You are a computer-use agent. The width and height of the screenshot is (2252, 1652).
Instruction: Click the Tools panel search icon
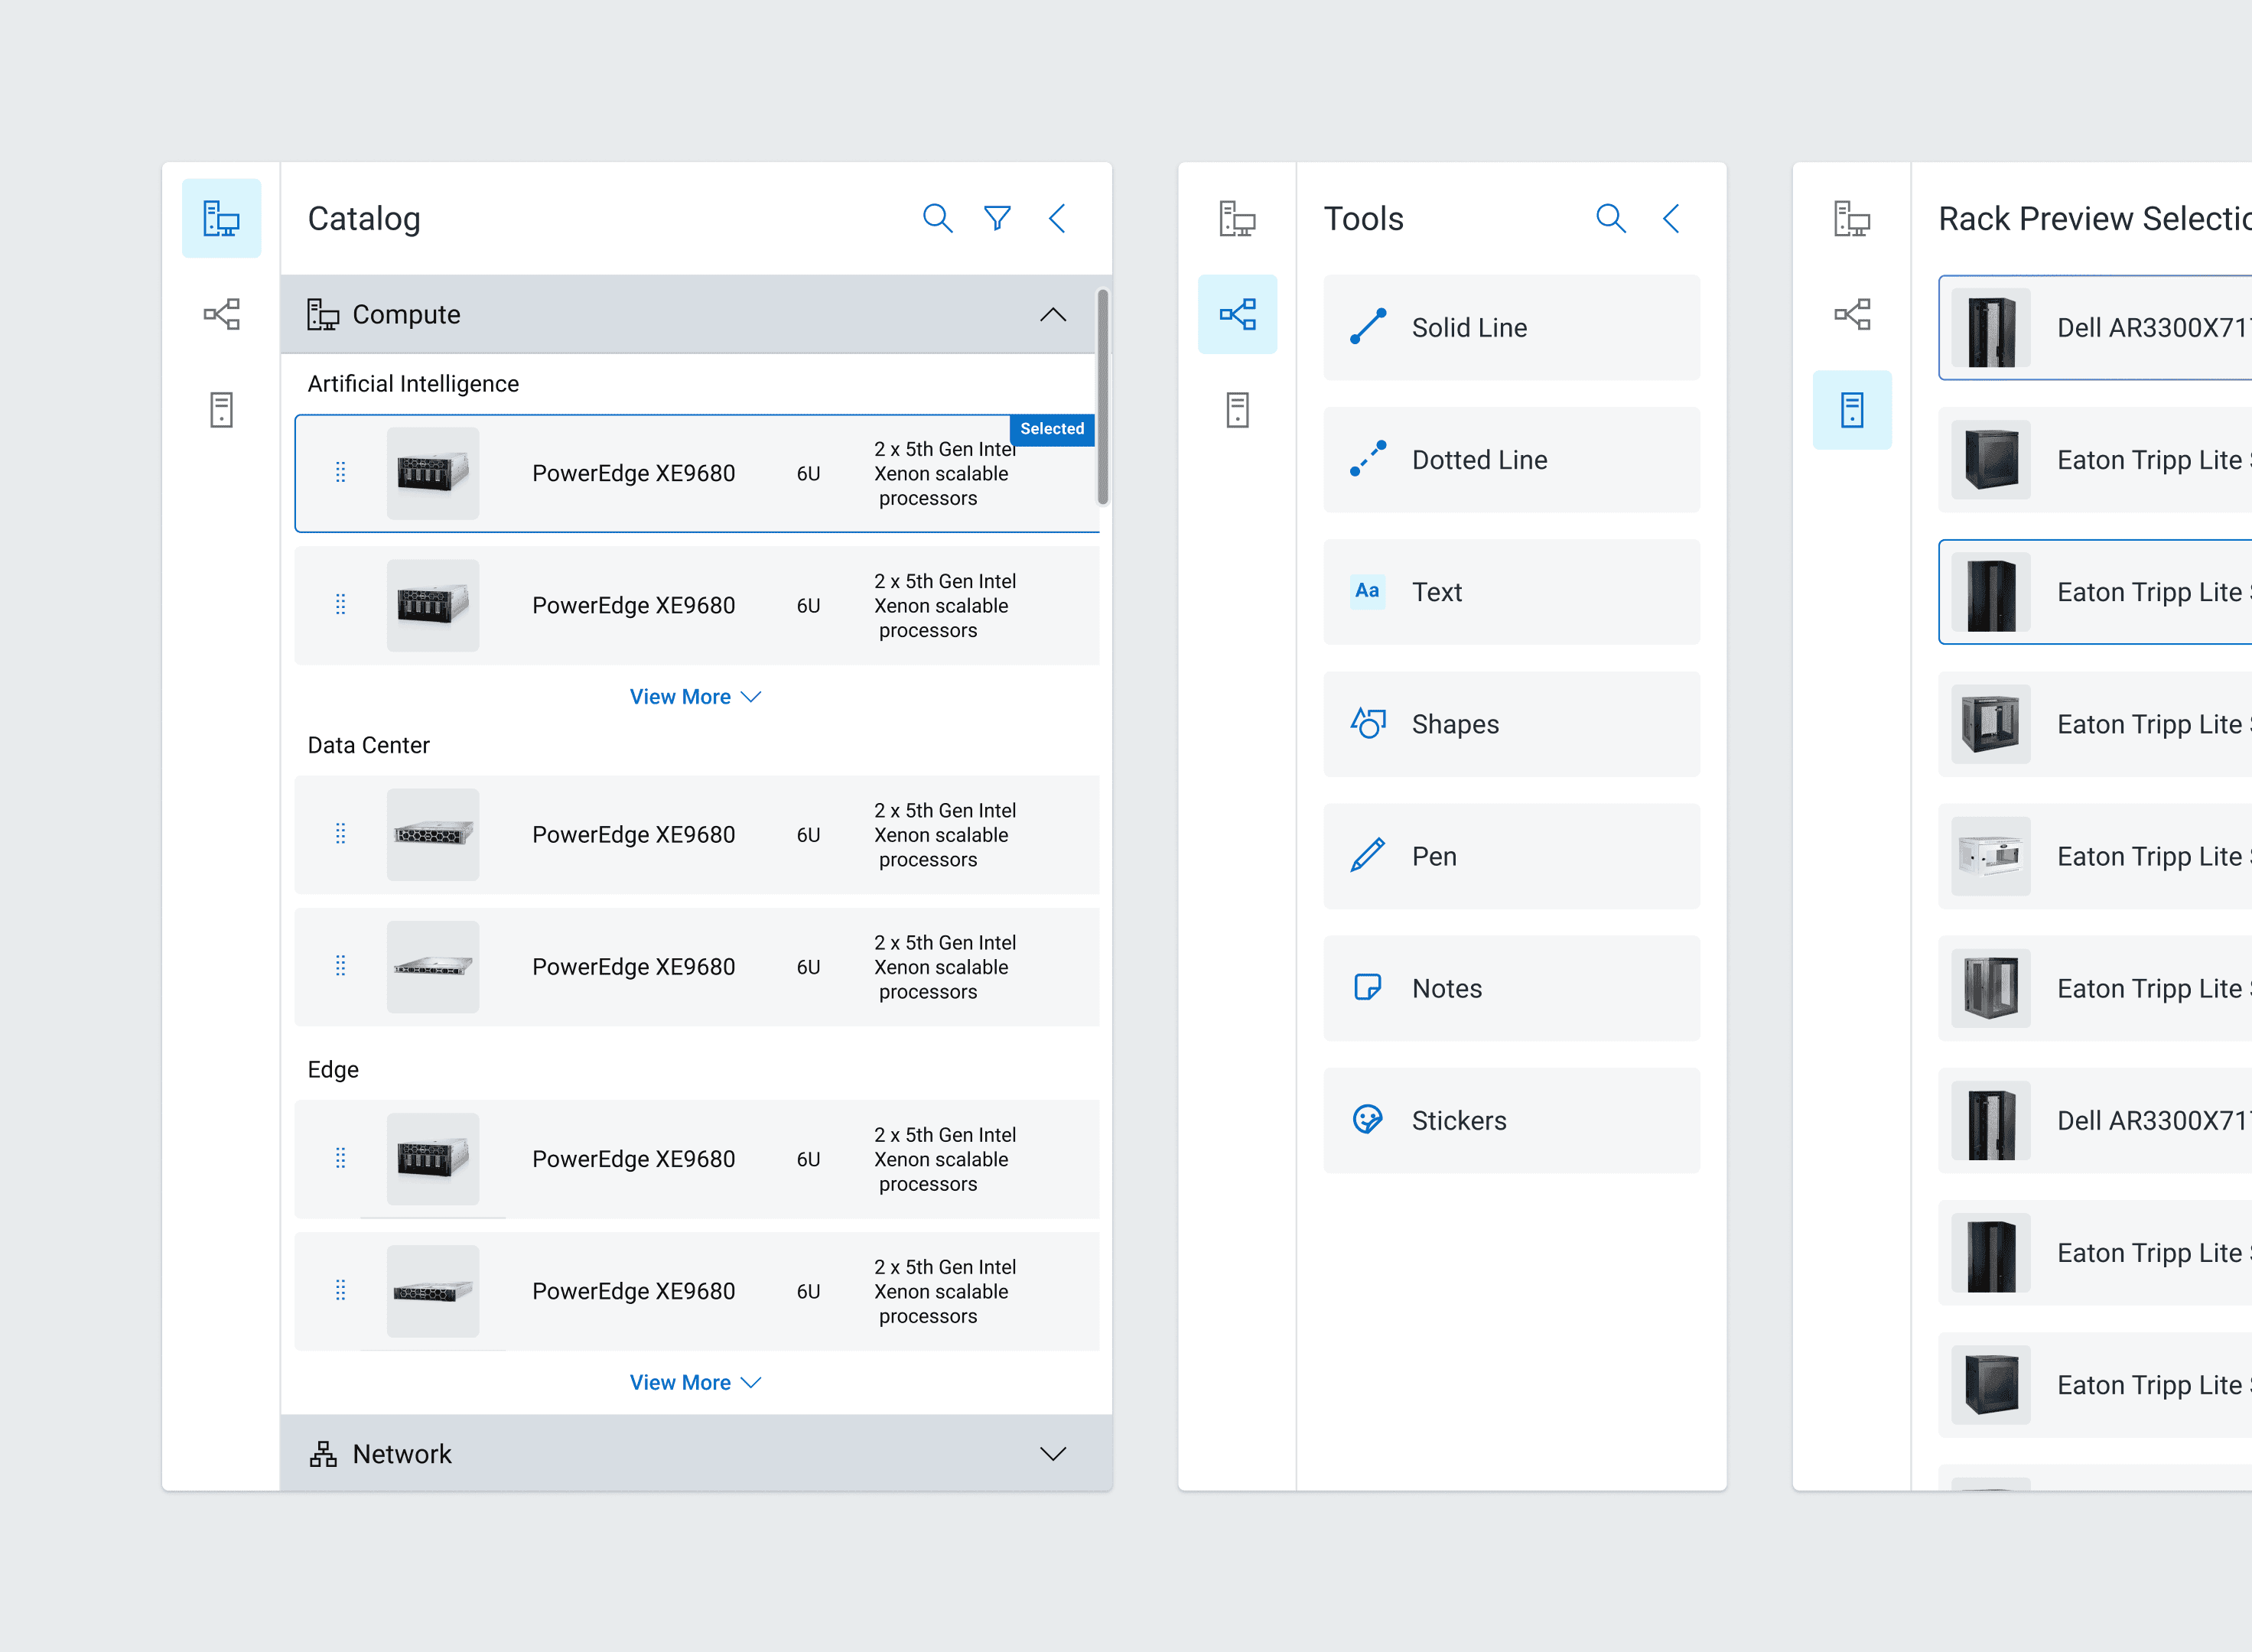click(1610, 218)
